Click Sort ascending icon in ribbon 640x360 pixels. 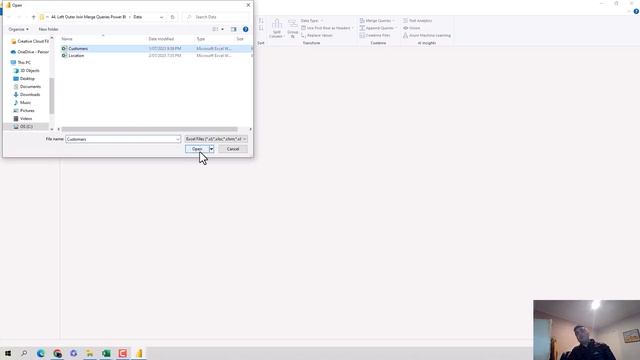pyautogui.click(x=261, y=20)
